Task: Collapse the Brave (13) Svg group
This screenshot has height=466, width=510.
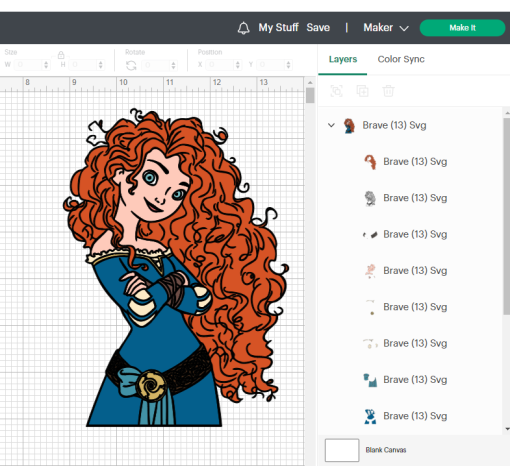Action: pyautogui.click(x=331, y=125)
